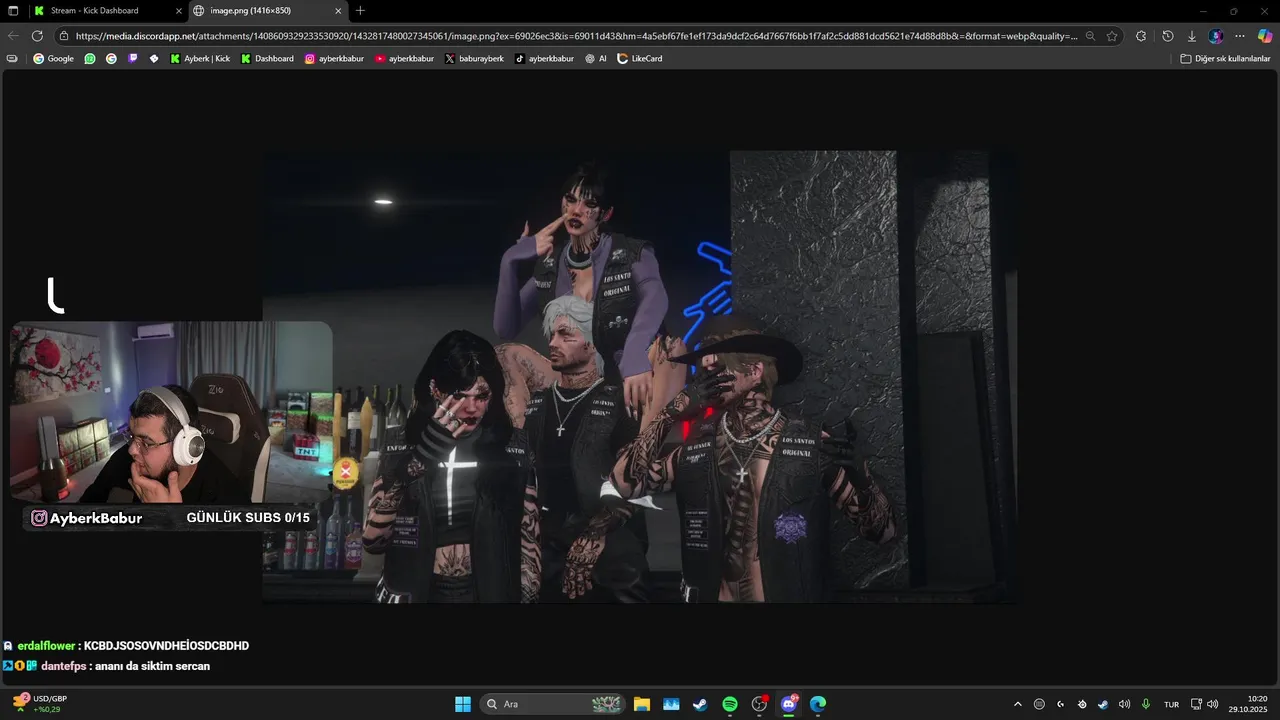Viewport: 1280px width, 720px height.
Task: Open the WhatsApp bookmark icon
Action: coord(90,59)
